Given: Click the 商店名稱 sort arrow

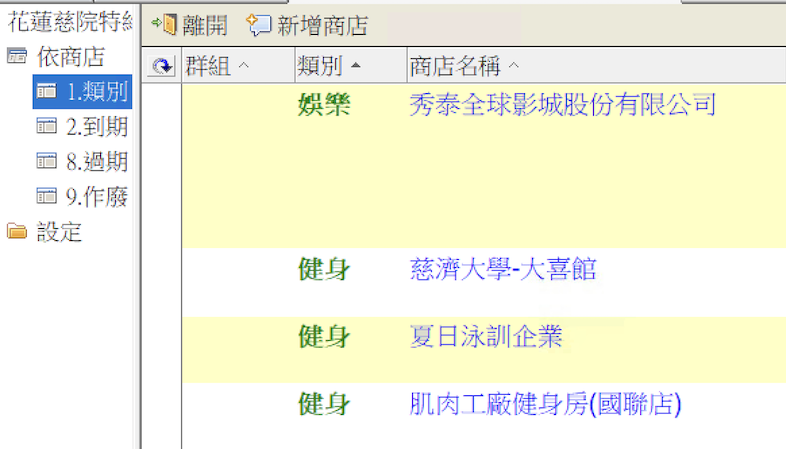Looking at the screenshot, I should click(x=514, y=65).
